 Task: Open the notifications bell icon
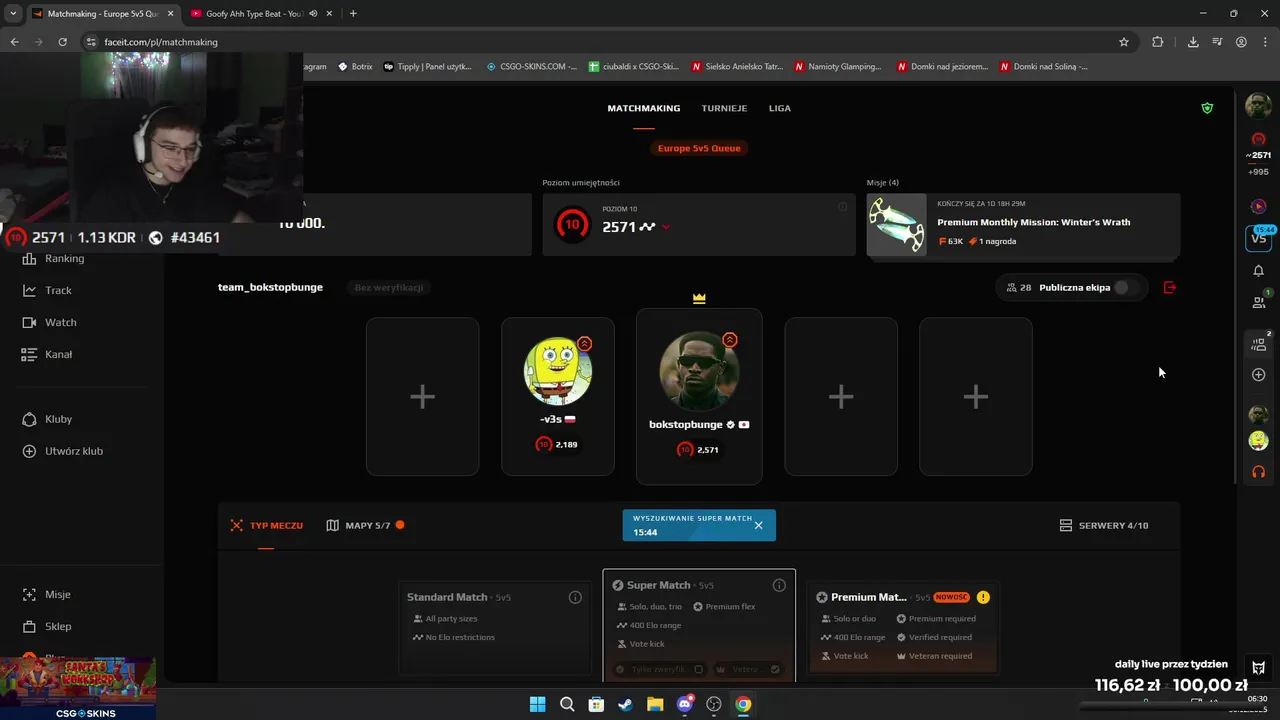point(1258,271)
